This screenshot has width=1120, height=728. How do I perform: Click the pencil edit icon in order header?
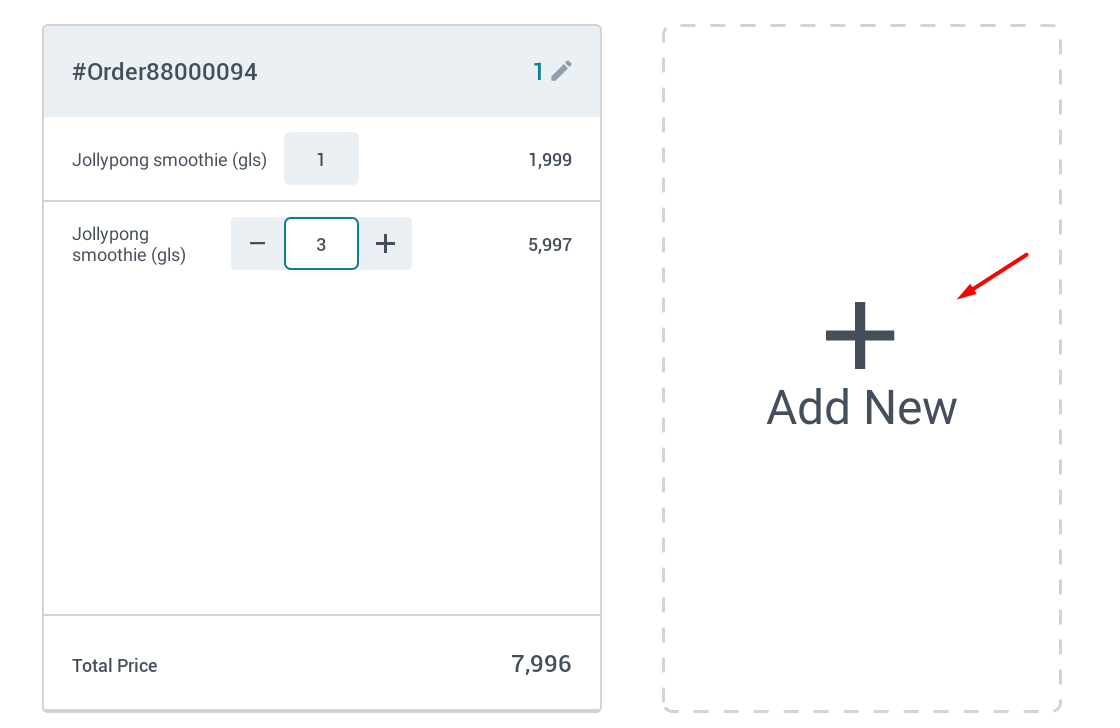(561, 71)
